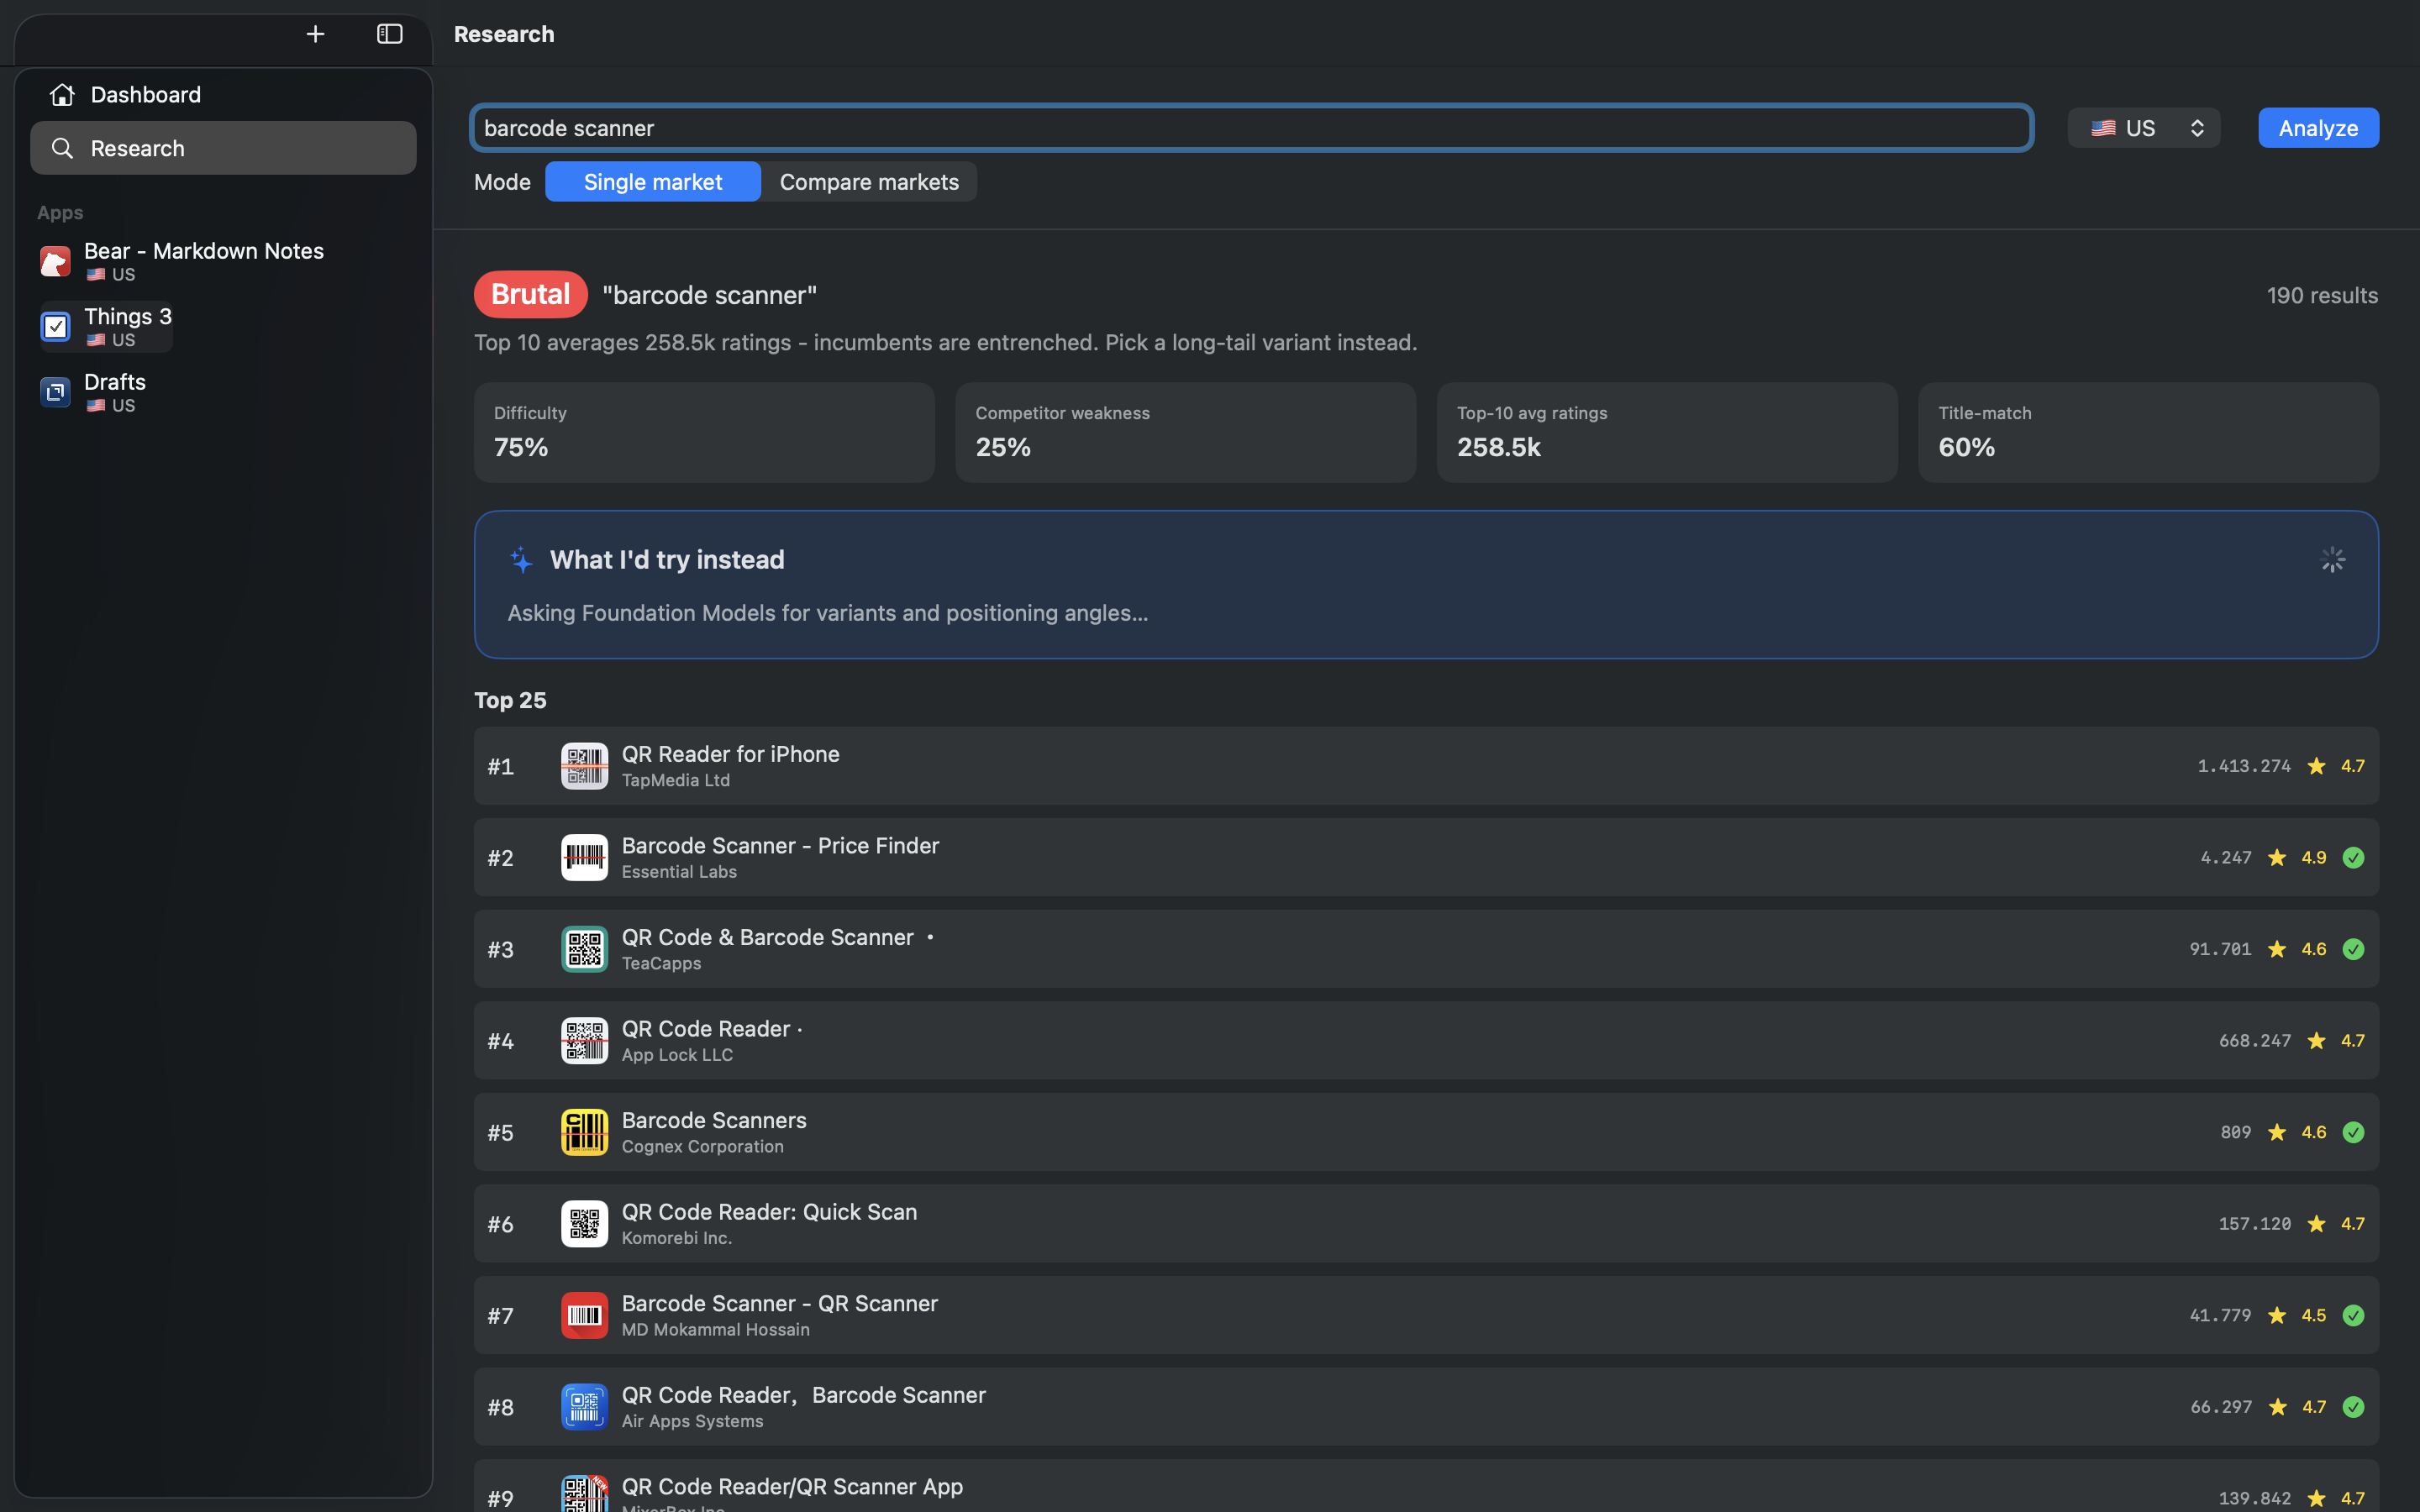The width and height of the screenshot is (2420, 1512).
Task: Click the Drafts app icon
Action: click(55, 392)
